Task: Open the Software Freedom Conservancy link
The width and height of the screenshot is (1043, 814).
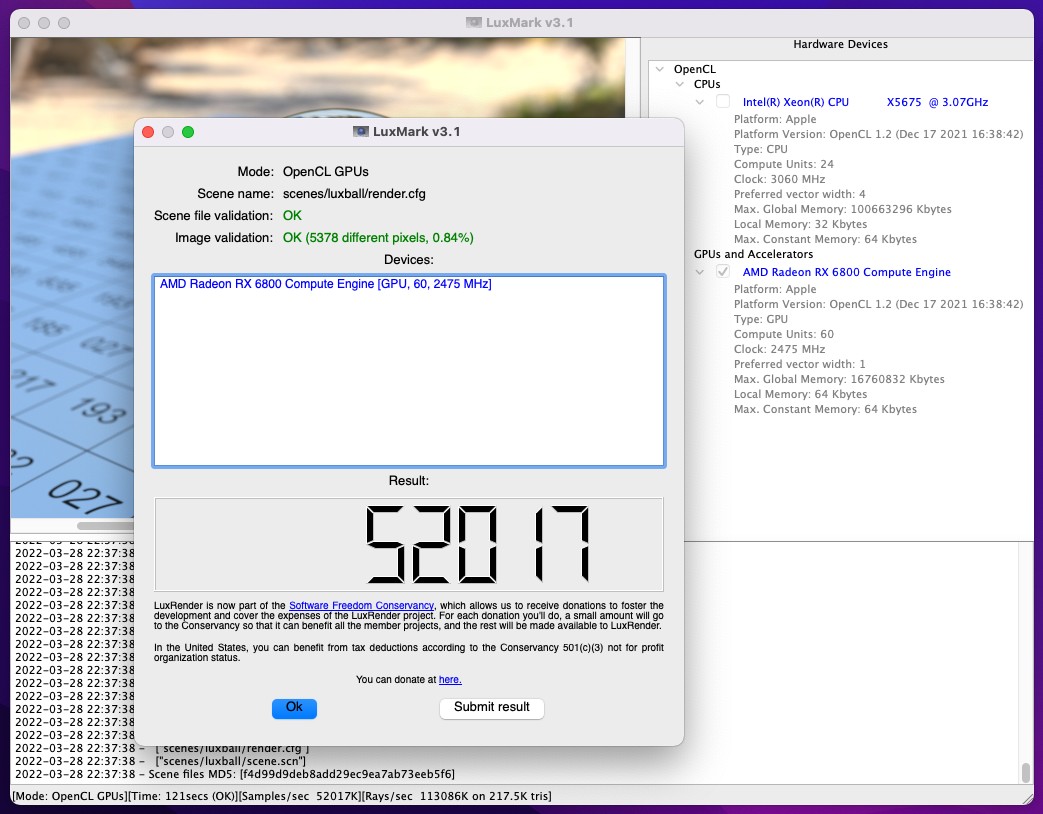Action: click(x=361, y=606)
